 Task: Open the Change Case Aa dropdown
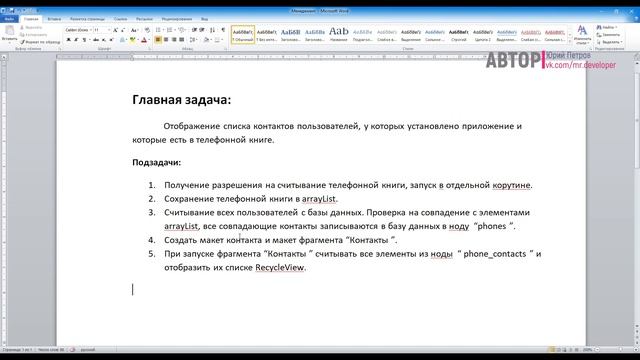(134, 30)
